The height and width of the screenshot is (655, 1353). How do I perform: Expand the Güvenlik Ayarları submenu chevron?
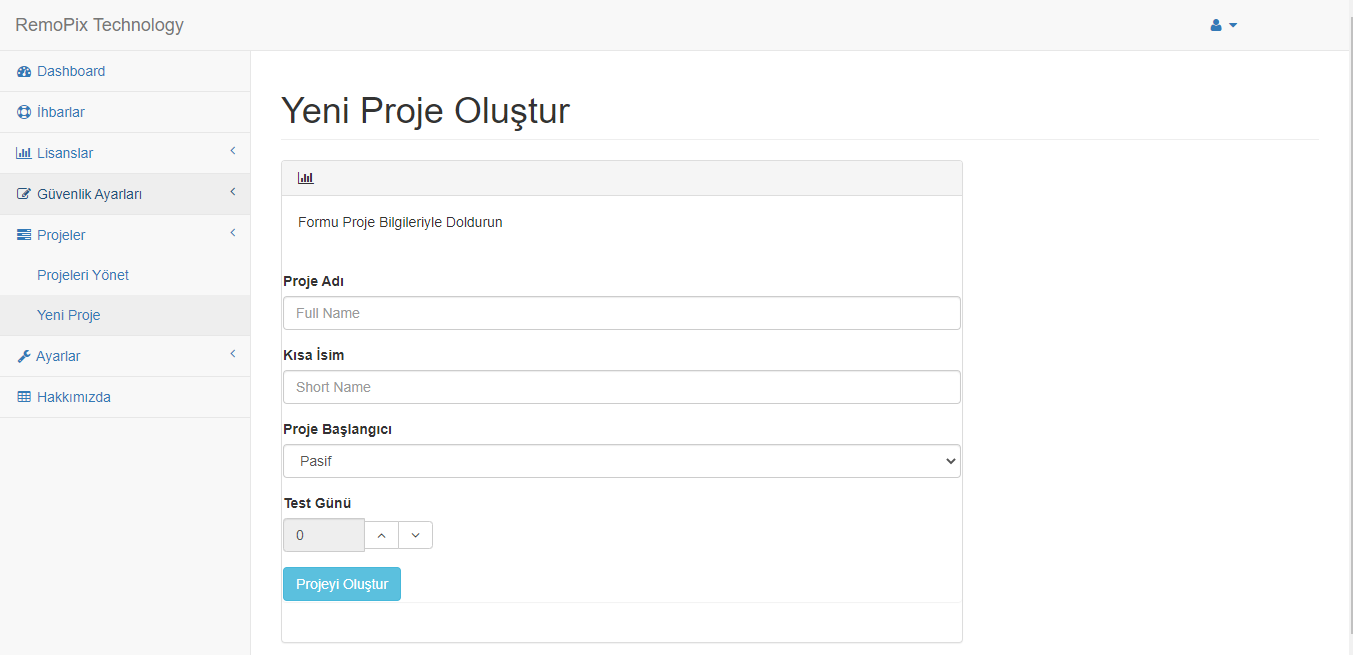(232, 193)
